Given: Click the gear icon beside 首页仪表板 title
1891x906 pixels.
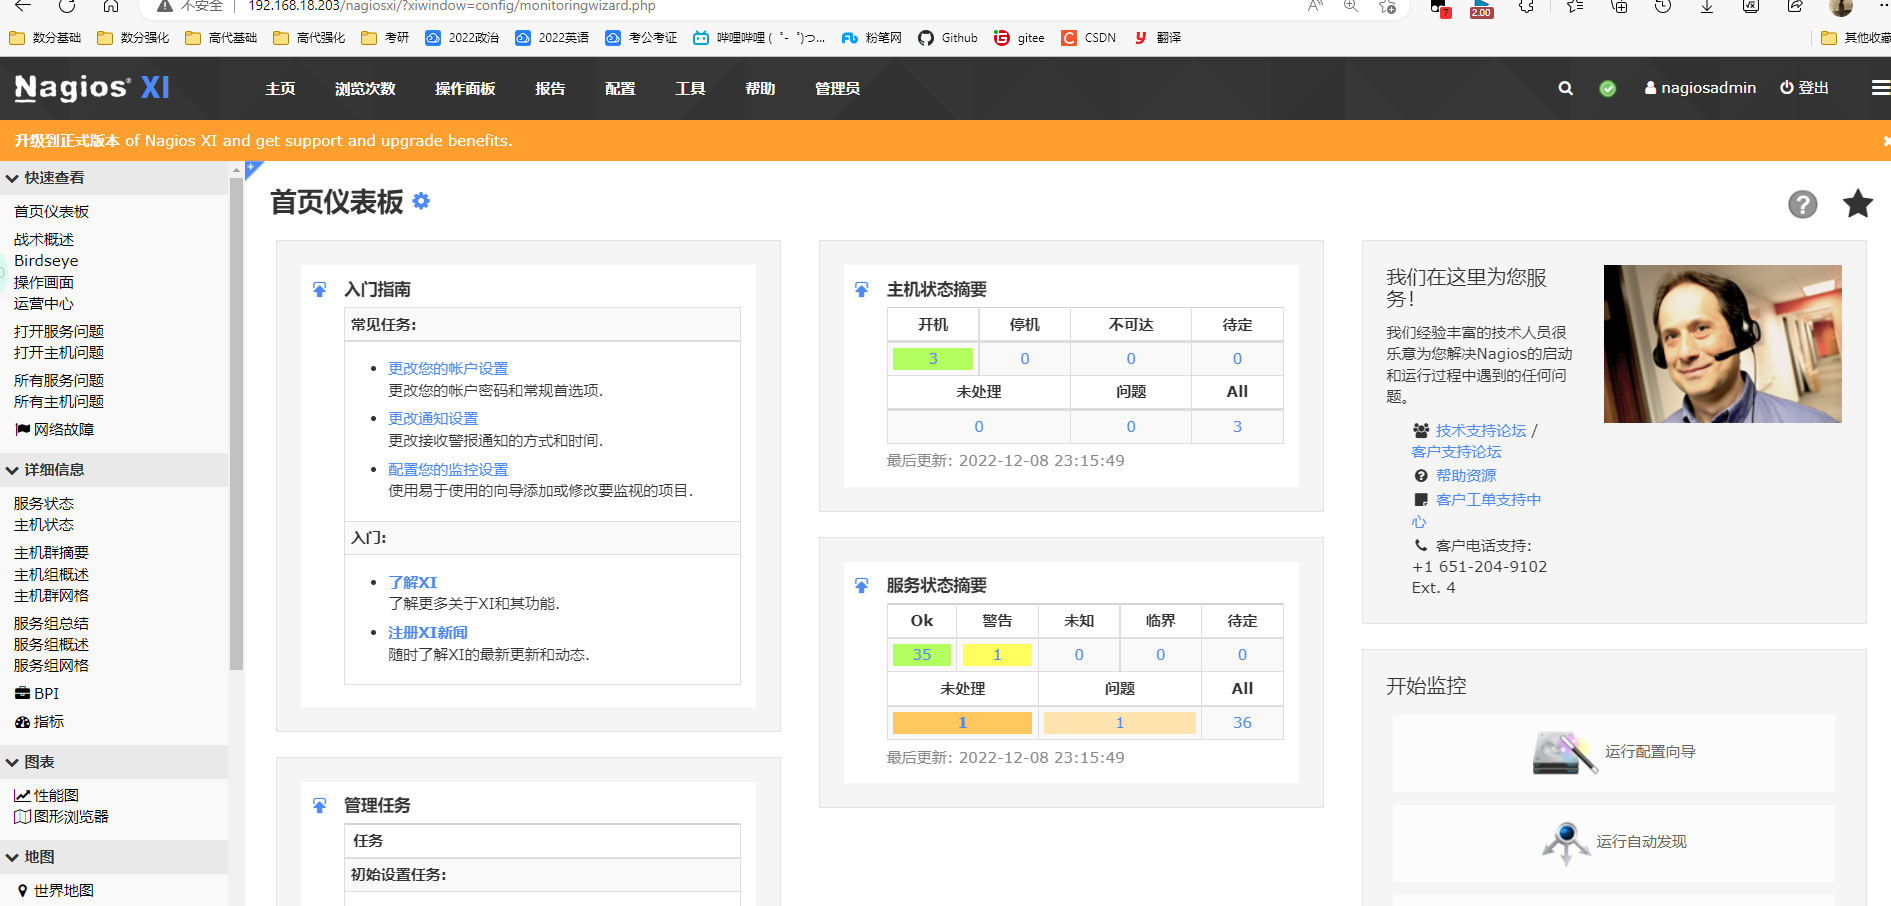Looking at the screenshot, I should coord(421,201).
